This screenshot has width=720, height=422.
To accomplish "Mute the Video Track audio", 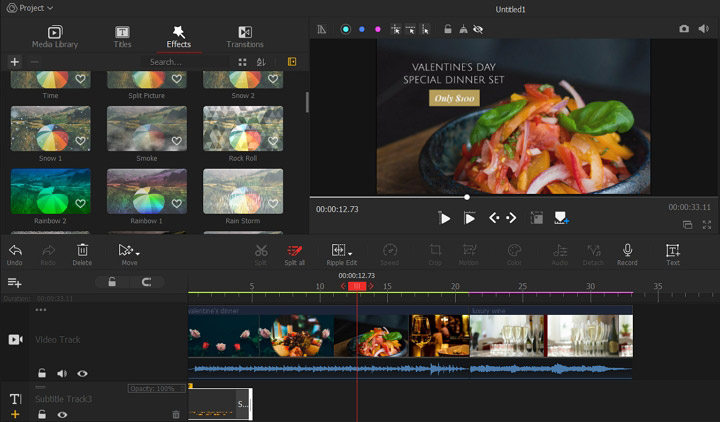I will (x=62, y=373).
